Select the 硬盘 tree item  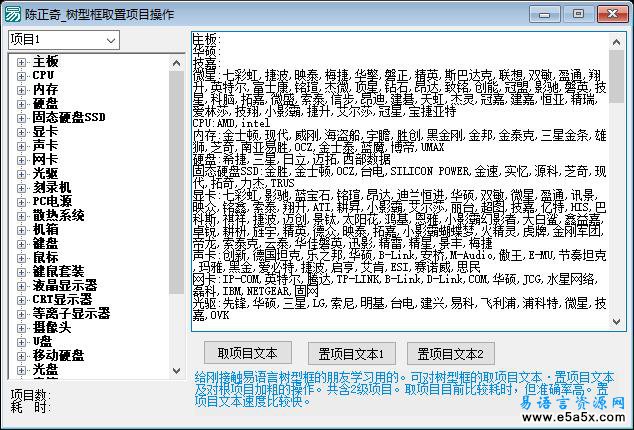click(x=45, y=104)
